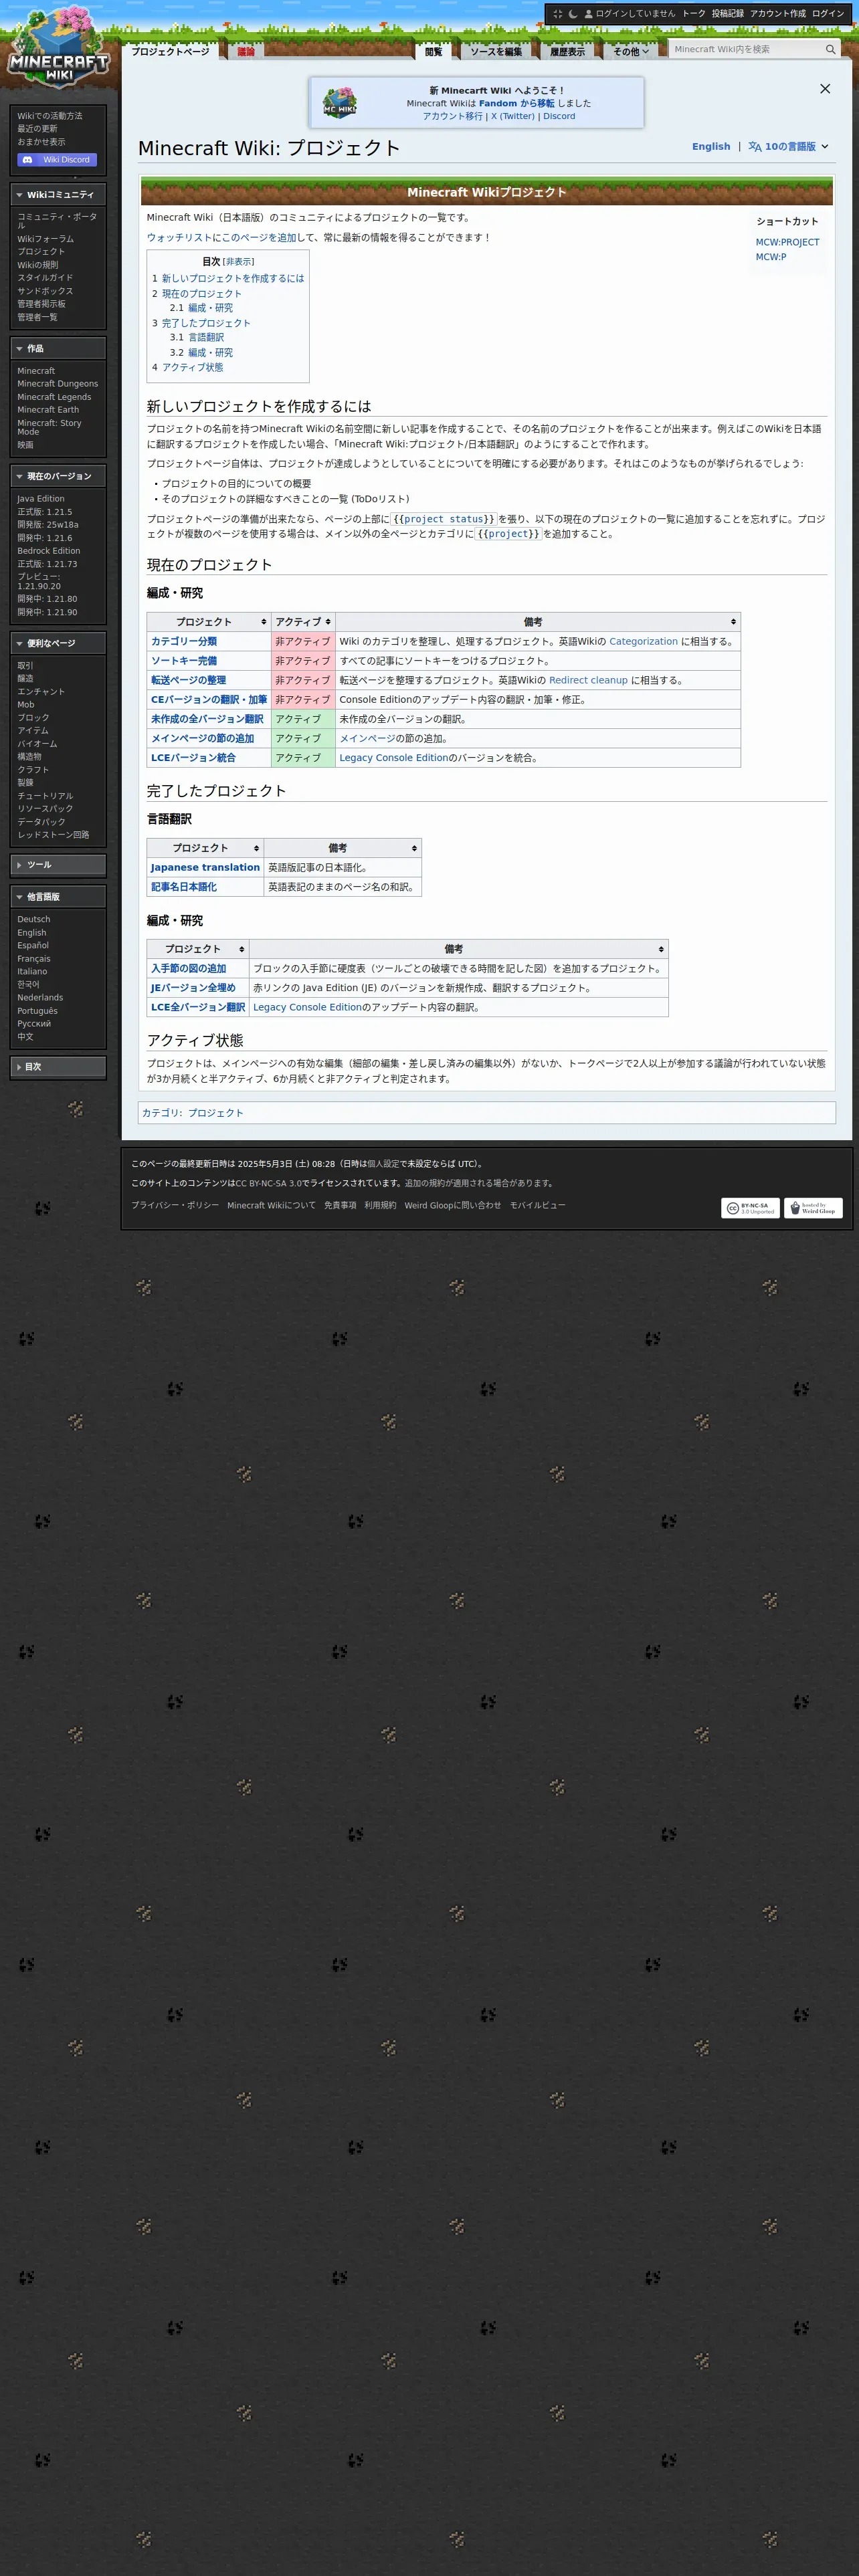This screenshot has height=2576, width=859.
Task: Open the サンドボックス sidebar link
Action: tap(45, 291)
